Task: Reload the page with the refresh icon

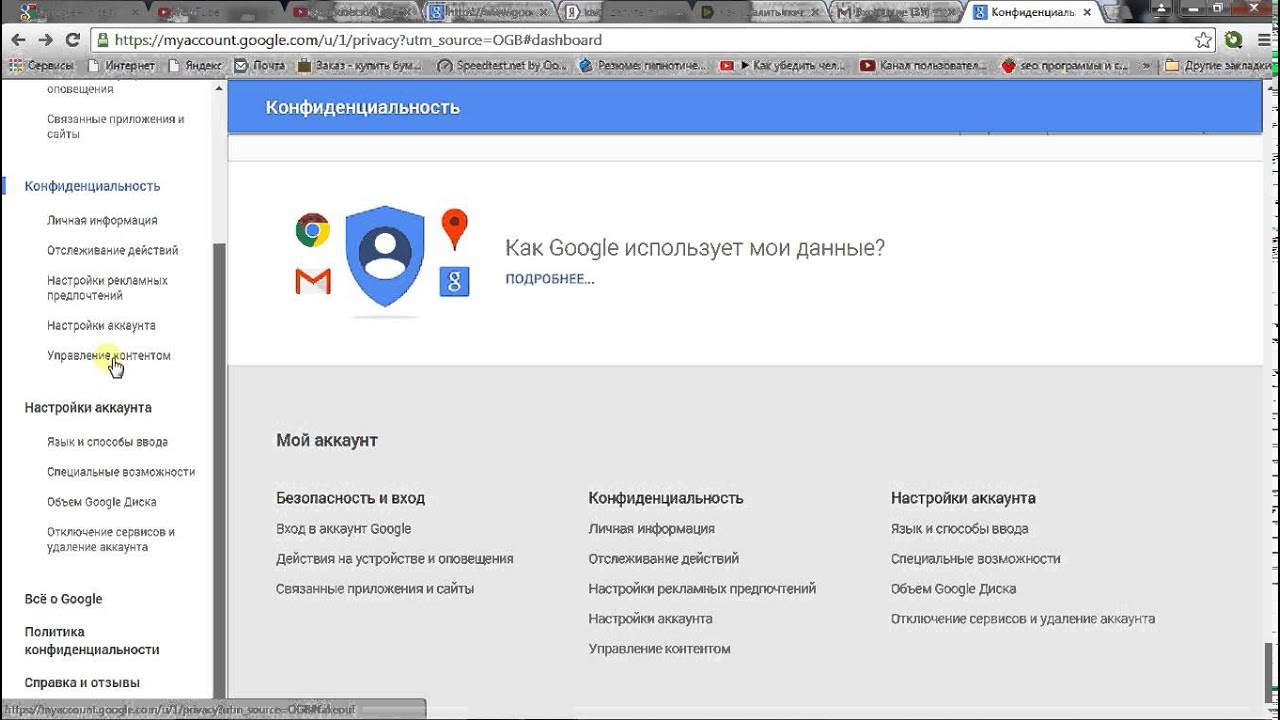Action: [72, 40]
